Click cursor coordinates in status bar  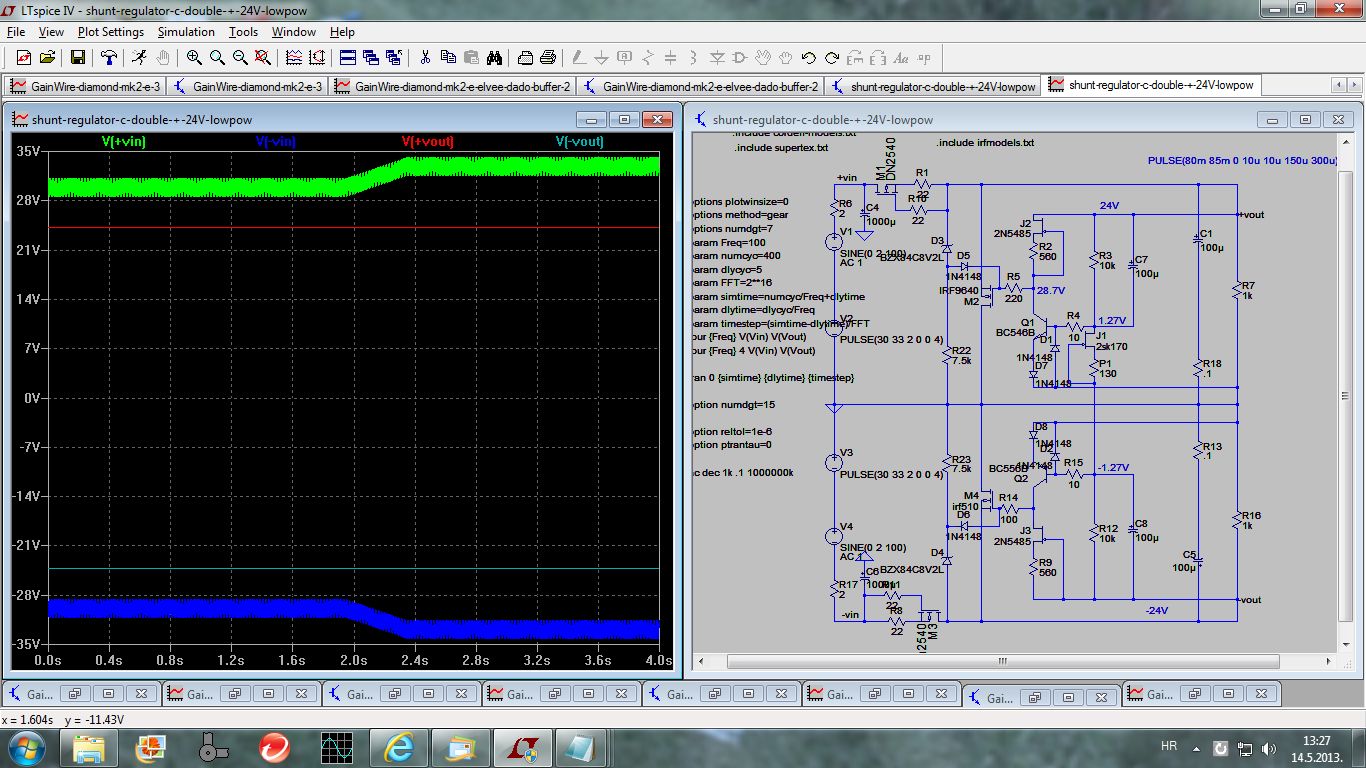click(x=63, y=719)
